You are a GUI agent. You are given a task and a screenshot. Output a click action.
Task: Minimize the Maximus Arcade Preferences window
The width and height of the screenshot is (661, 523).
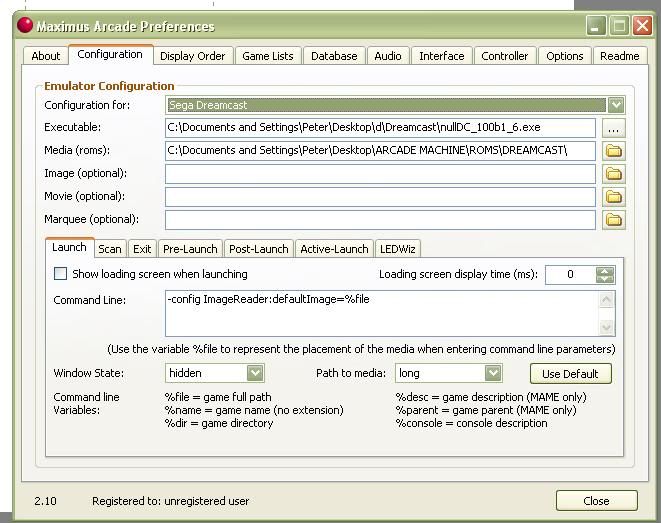[x=596, y=26]
